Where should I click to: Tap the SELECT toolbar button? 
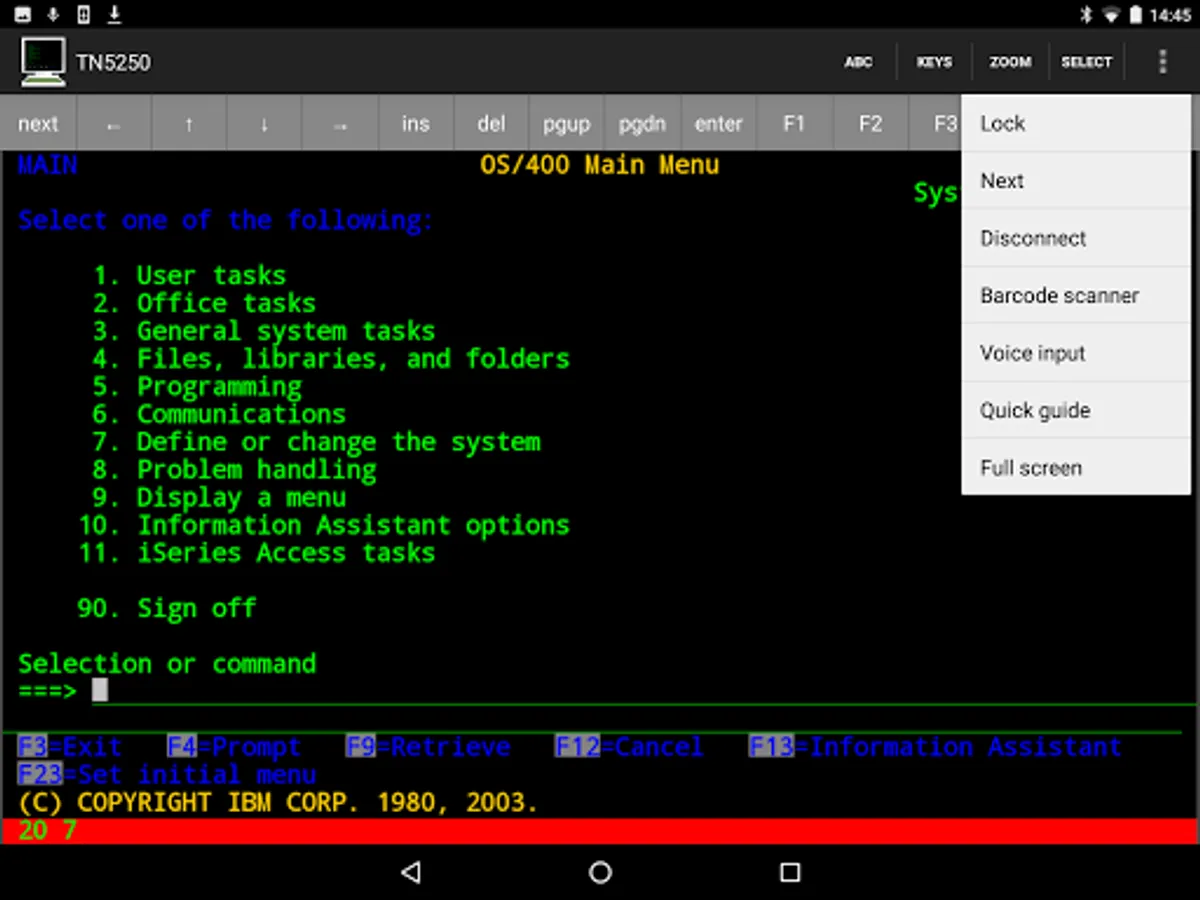tap(1086, 62)
